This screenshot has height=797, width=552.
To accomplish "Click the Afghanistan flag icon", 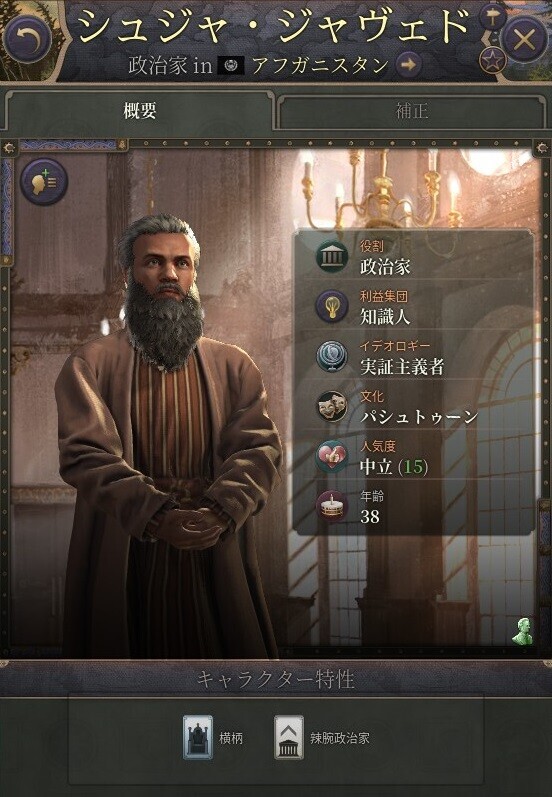I will pyautogui.click(x=231, y=65).
